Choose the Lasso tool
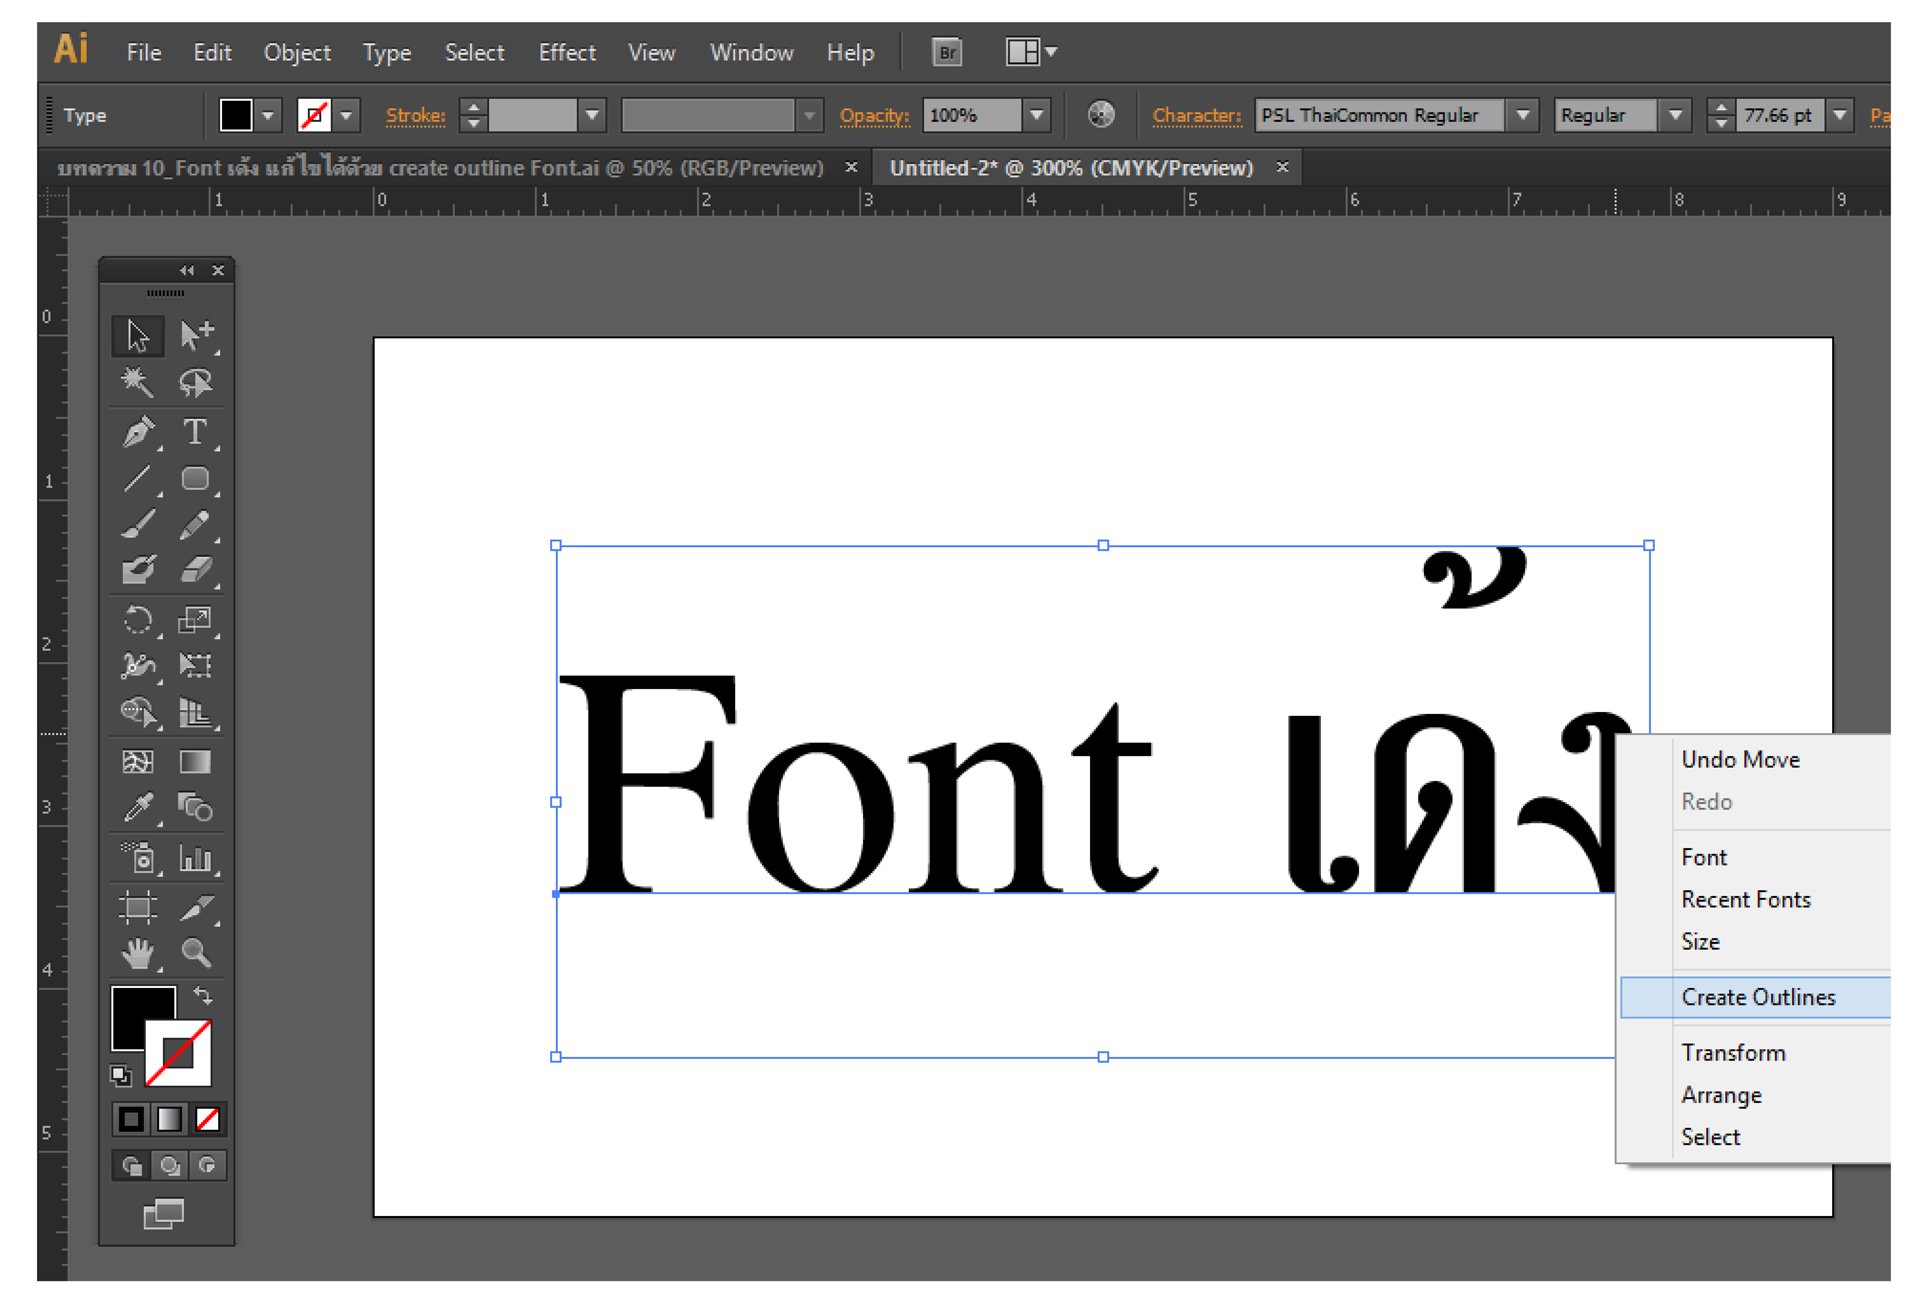Image resolution: width=1920 pixels, height=1304 pixels. [194, 382]
